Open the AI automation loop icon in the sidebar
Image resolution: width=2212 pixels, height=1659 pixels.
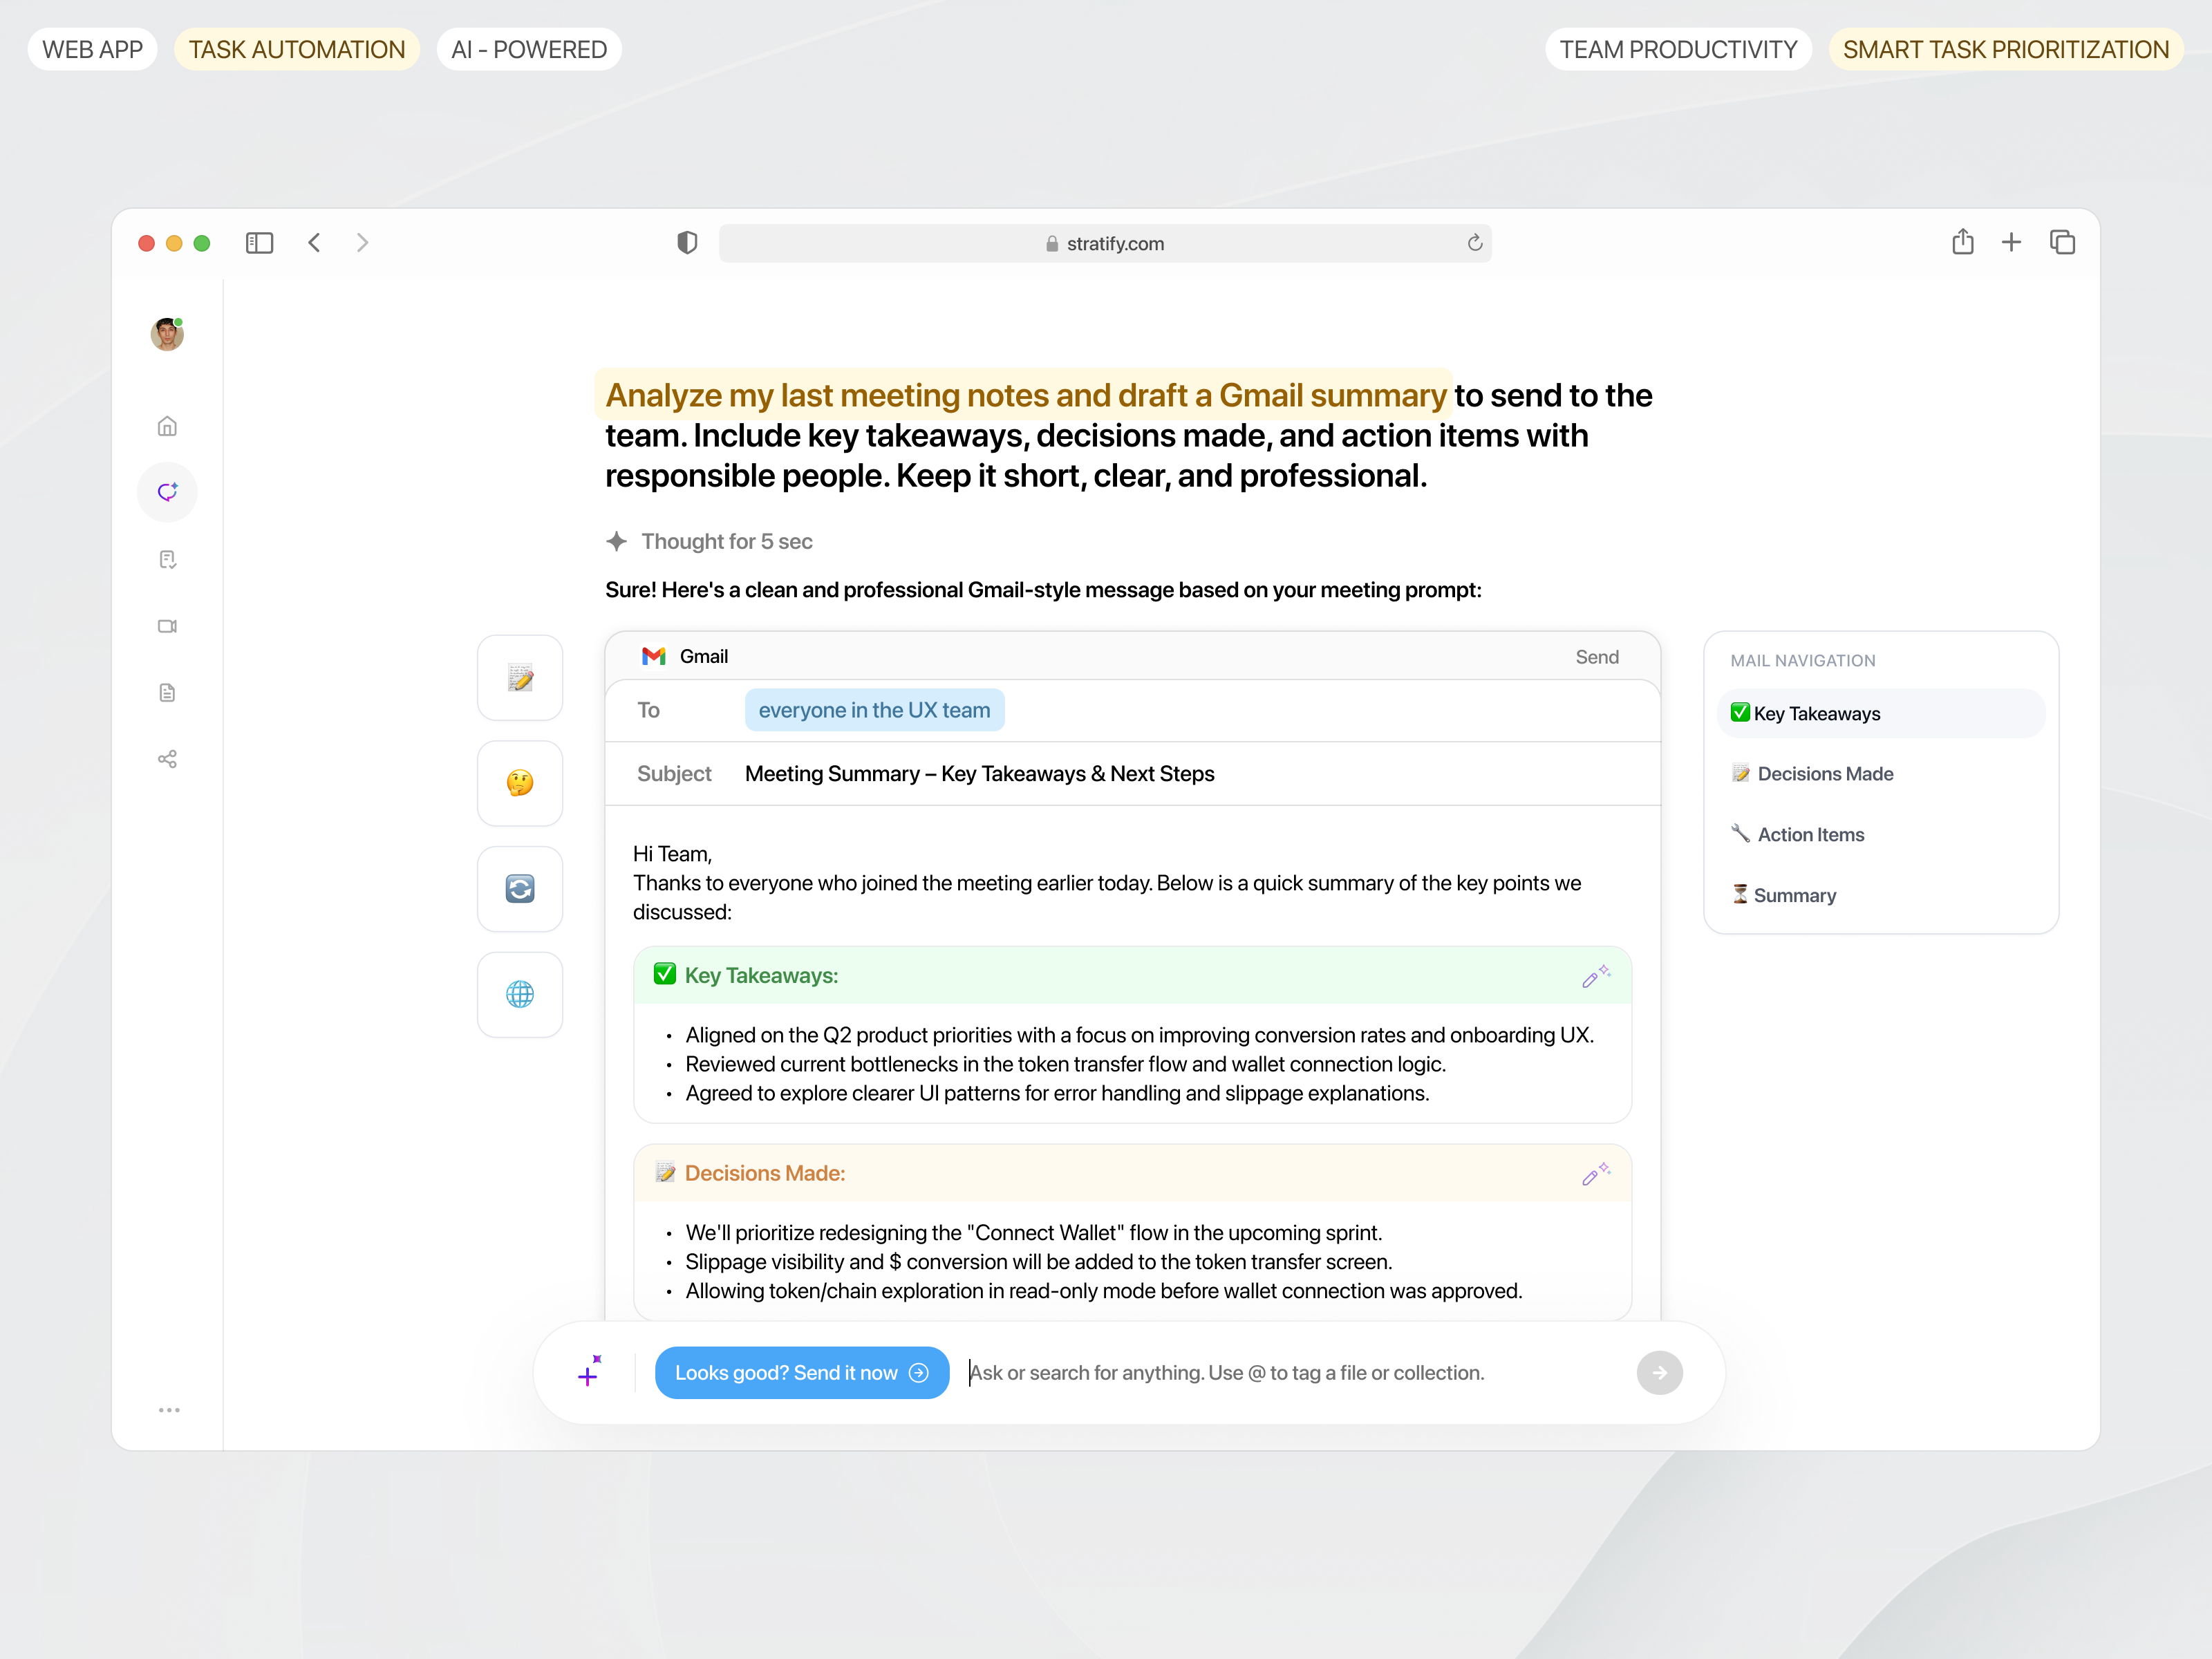(167, 492)
